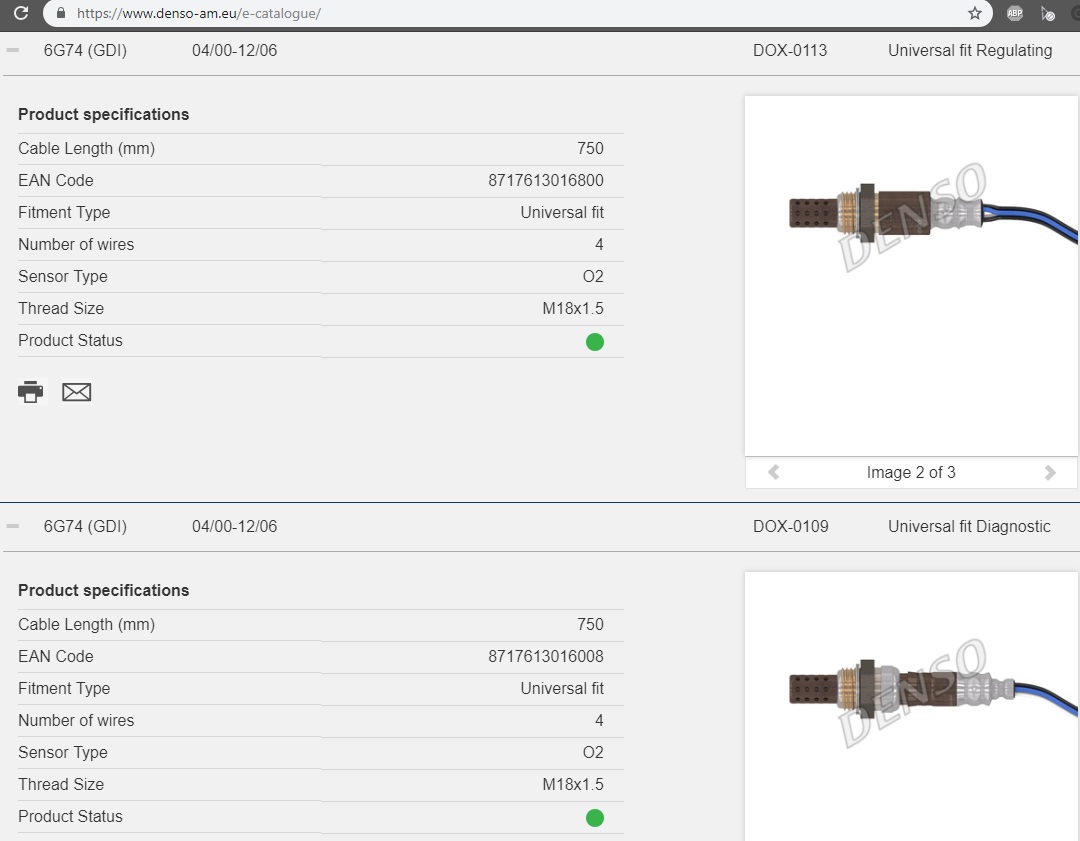Bookmark this page with the star icon
1080x841 pixels.
(975, 13)
